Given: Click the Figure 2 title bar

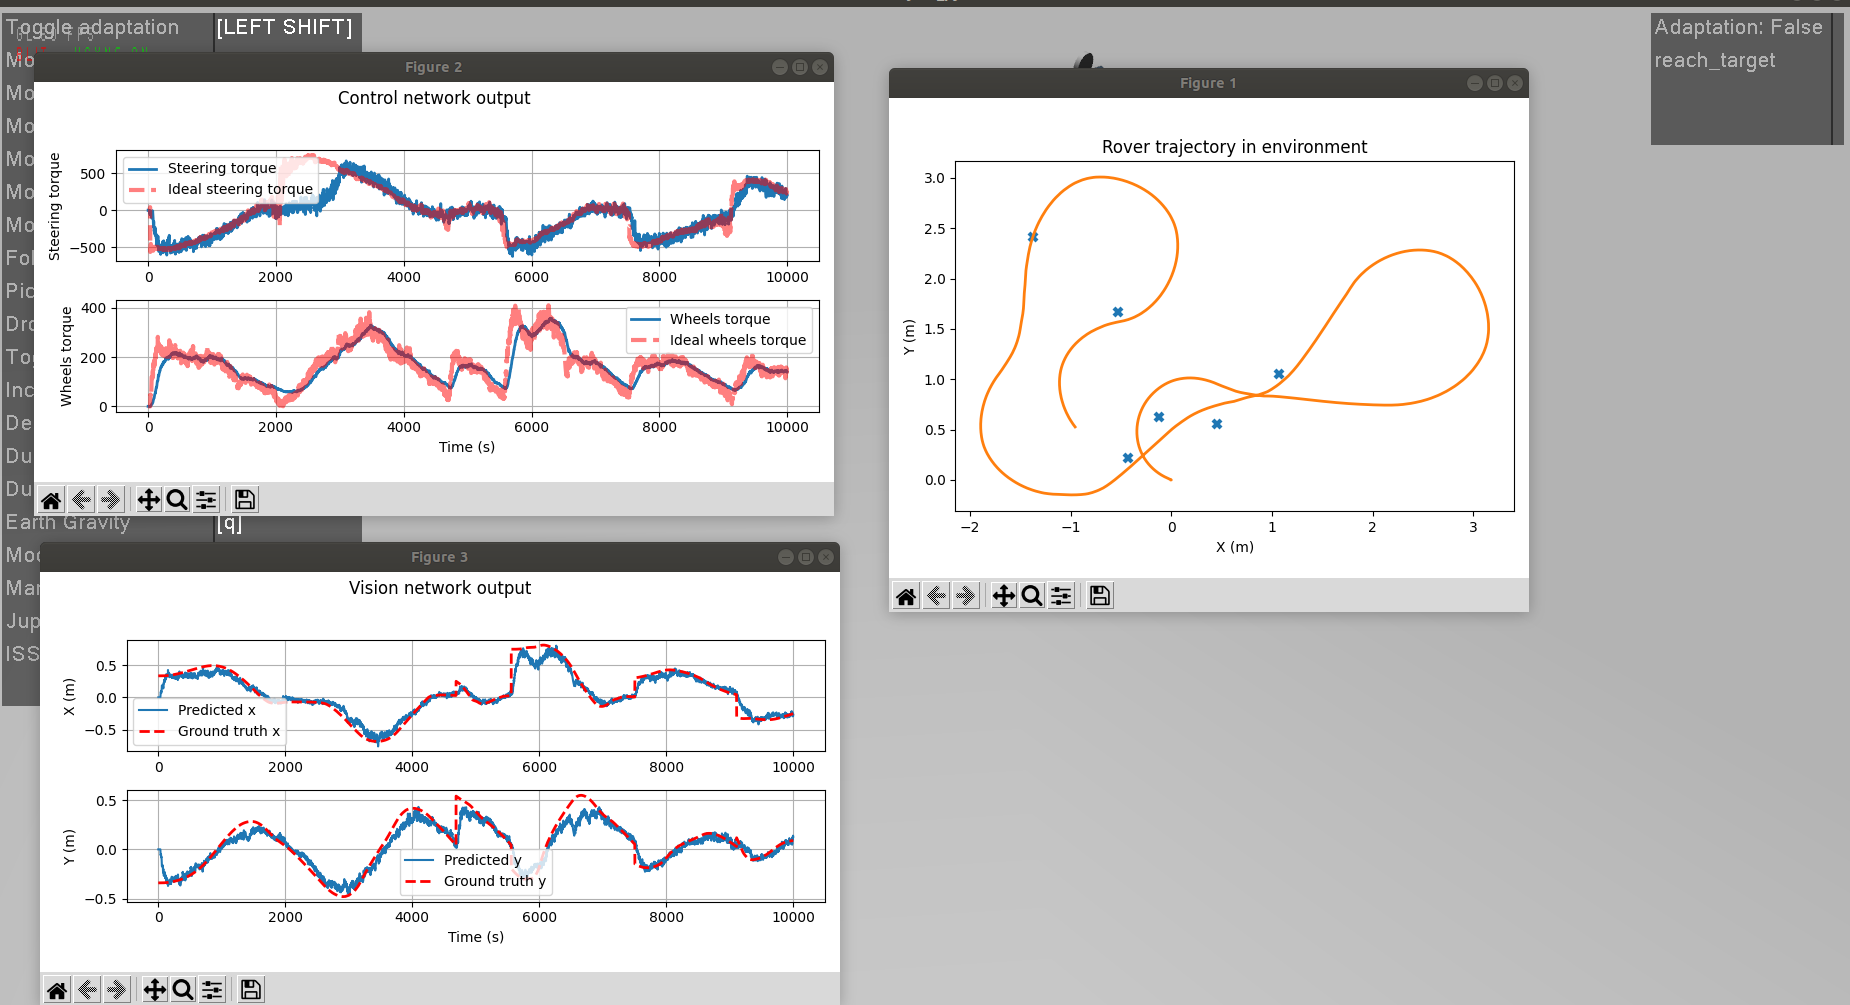Looking at the screenshot, I should click(433, 67).
